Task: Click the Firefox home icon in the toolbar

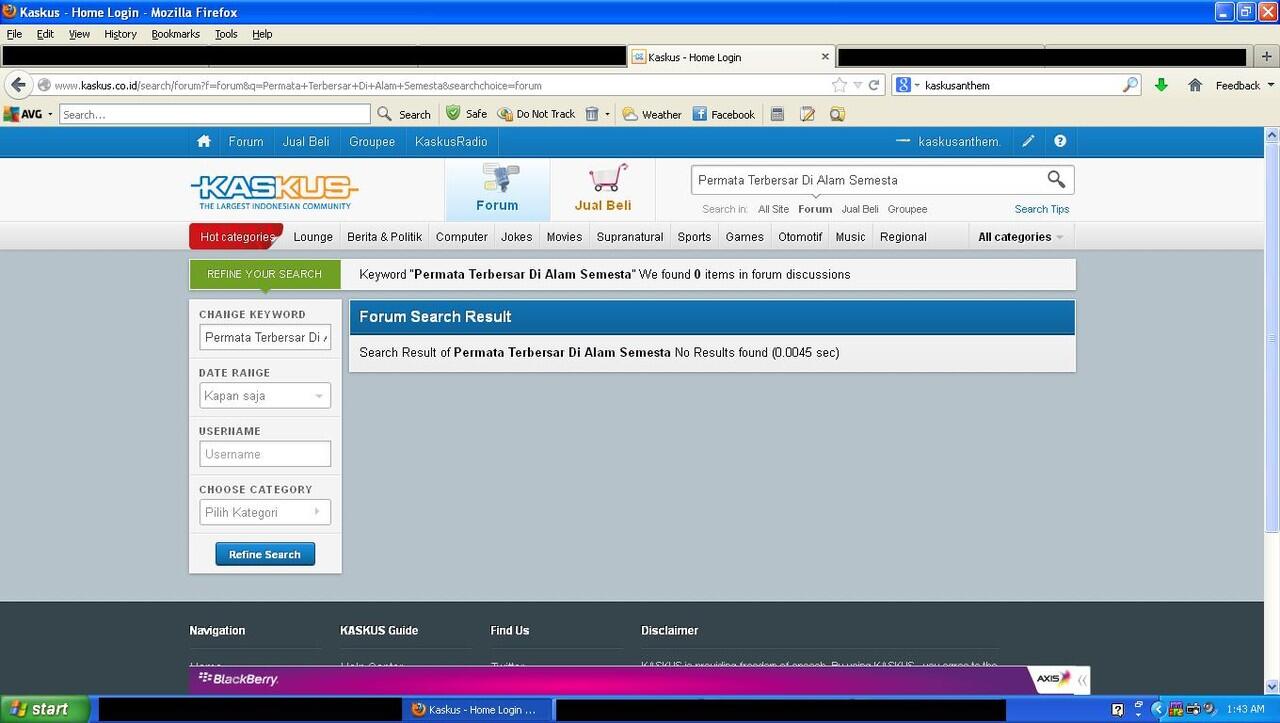Action: point(1195,85)
